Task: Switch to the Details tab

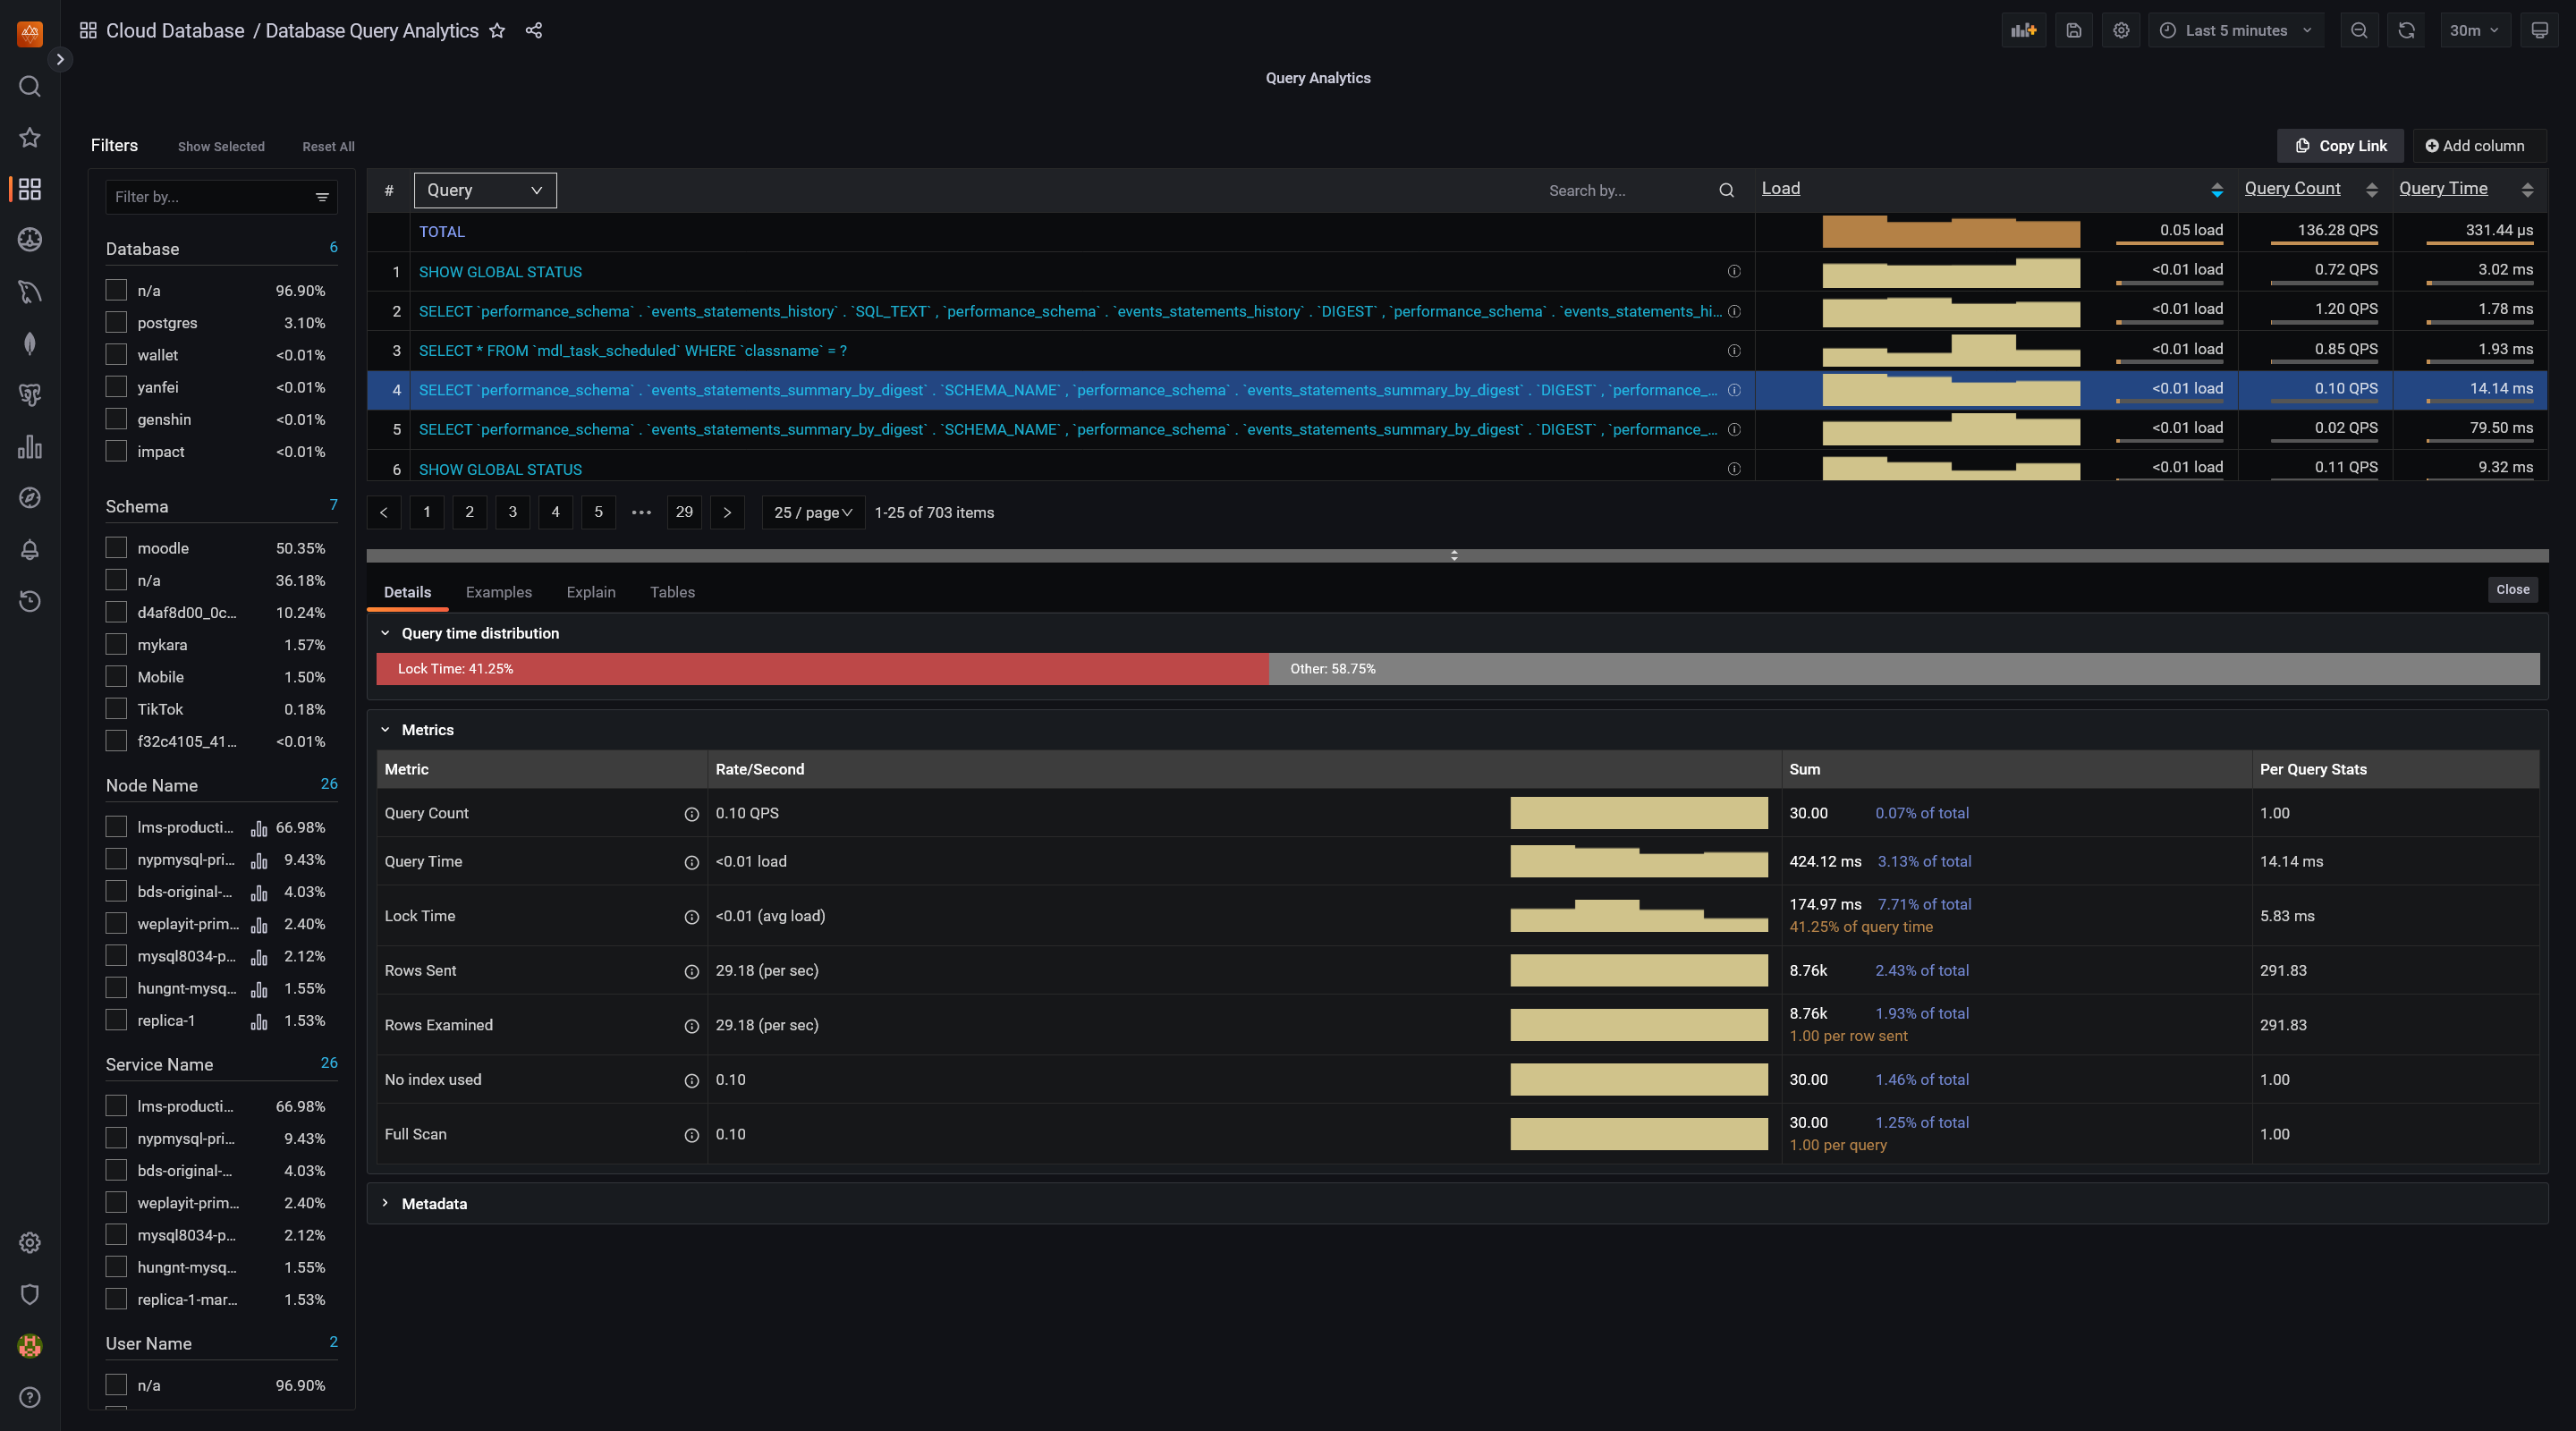Action: click(x=407, y=592)
